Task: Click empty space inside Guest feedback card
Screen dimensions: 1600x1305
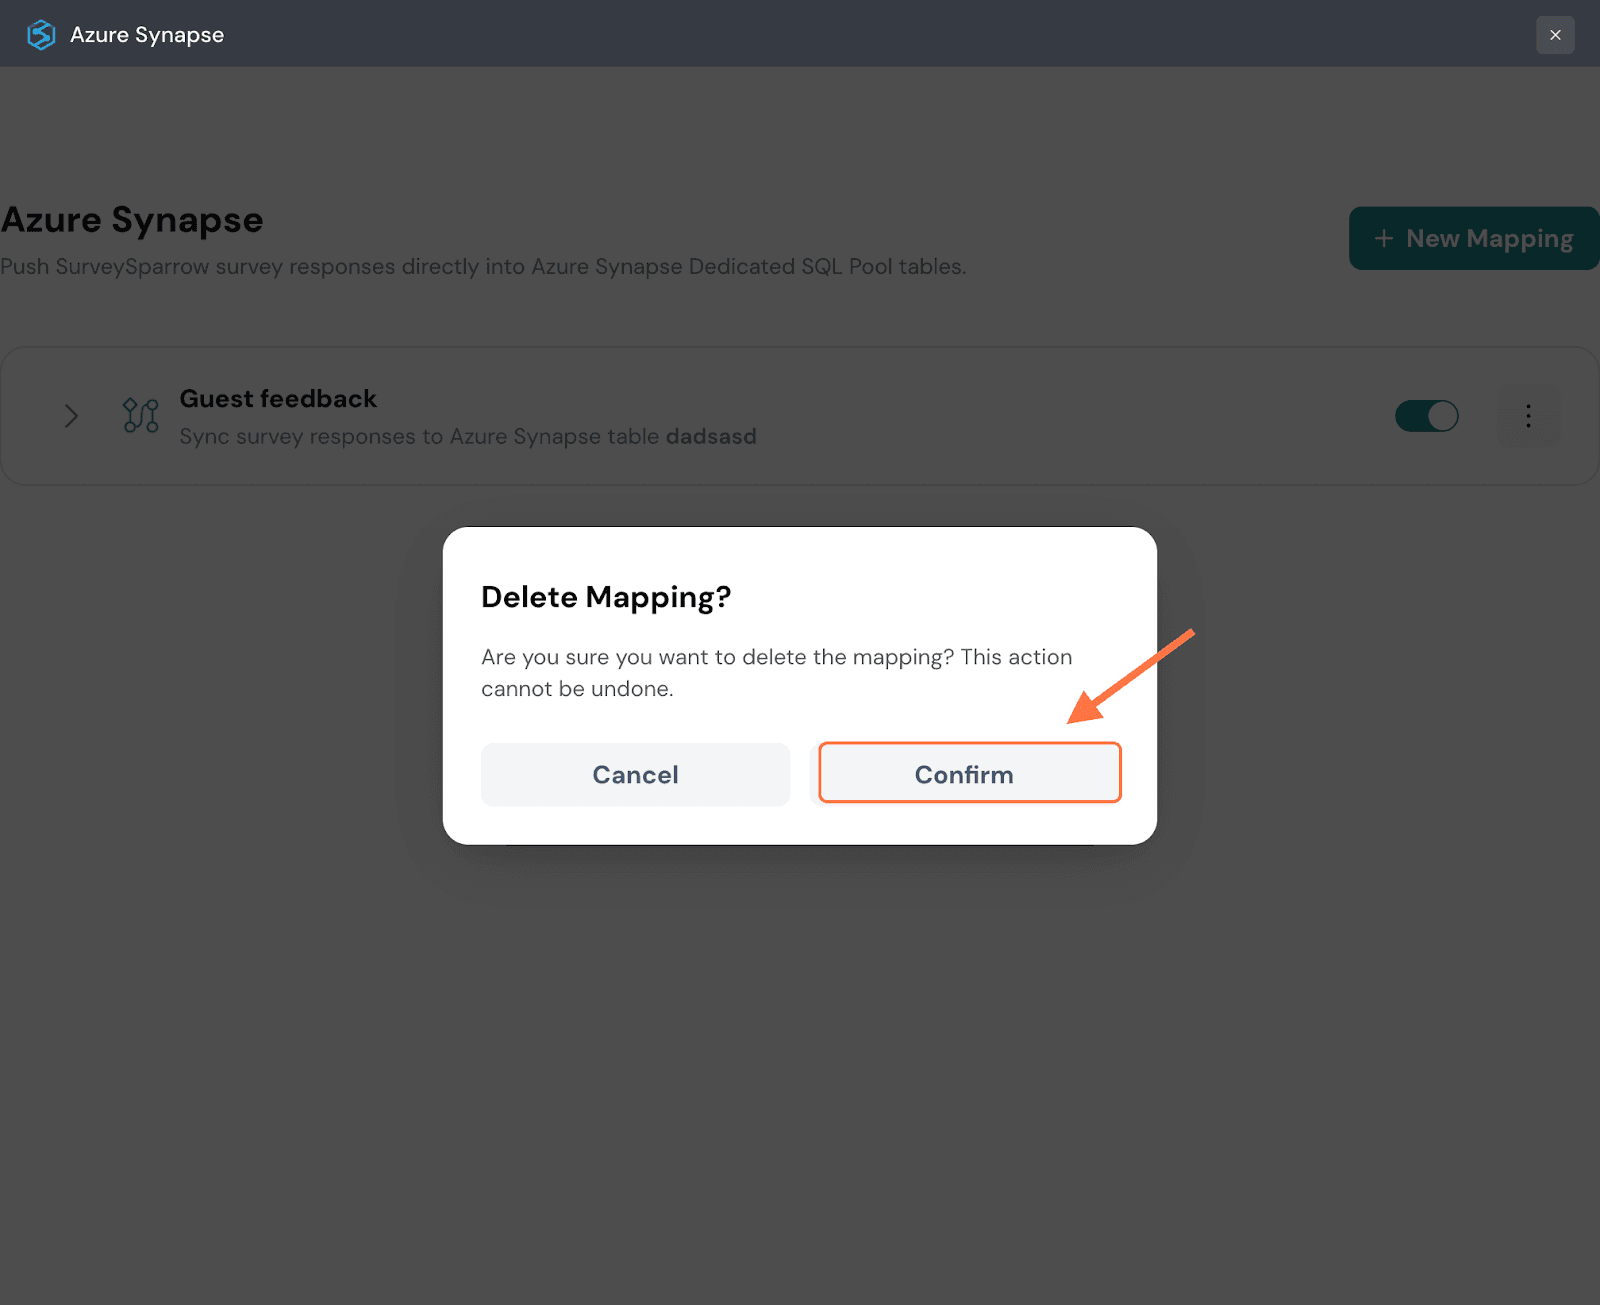Action: point(1000,416)
